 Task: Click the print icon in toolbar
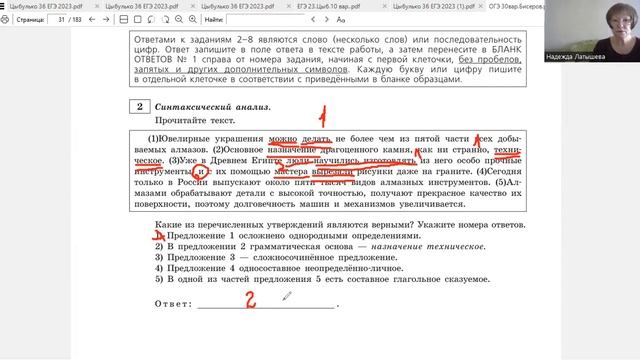click(x=4, y=20)
